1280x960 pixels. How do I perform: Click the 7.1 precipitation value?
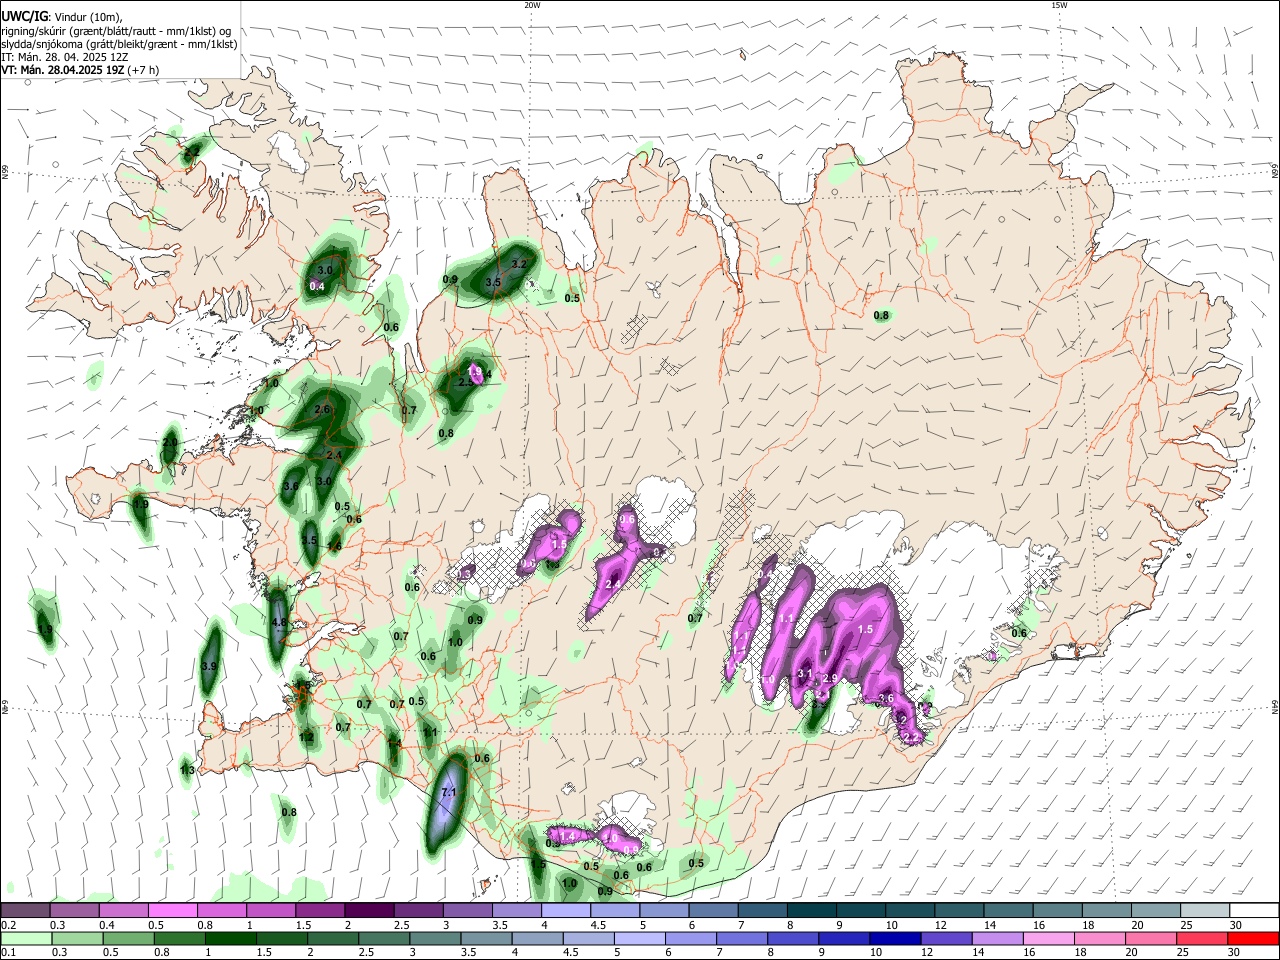448,792
